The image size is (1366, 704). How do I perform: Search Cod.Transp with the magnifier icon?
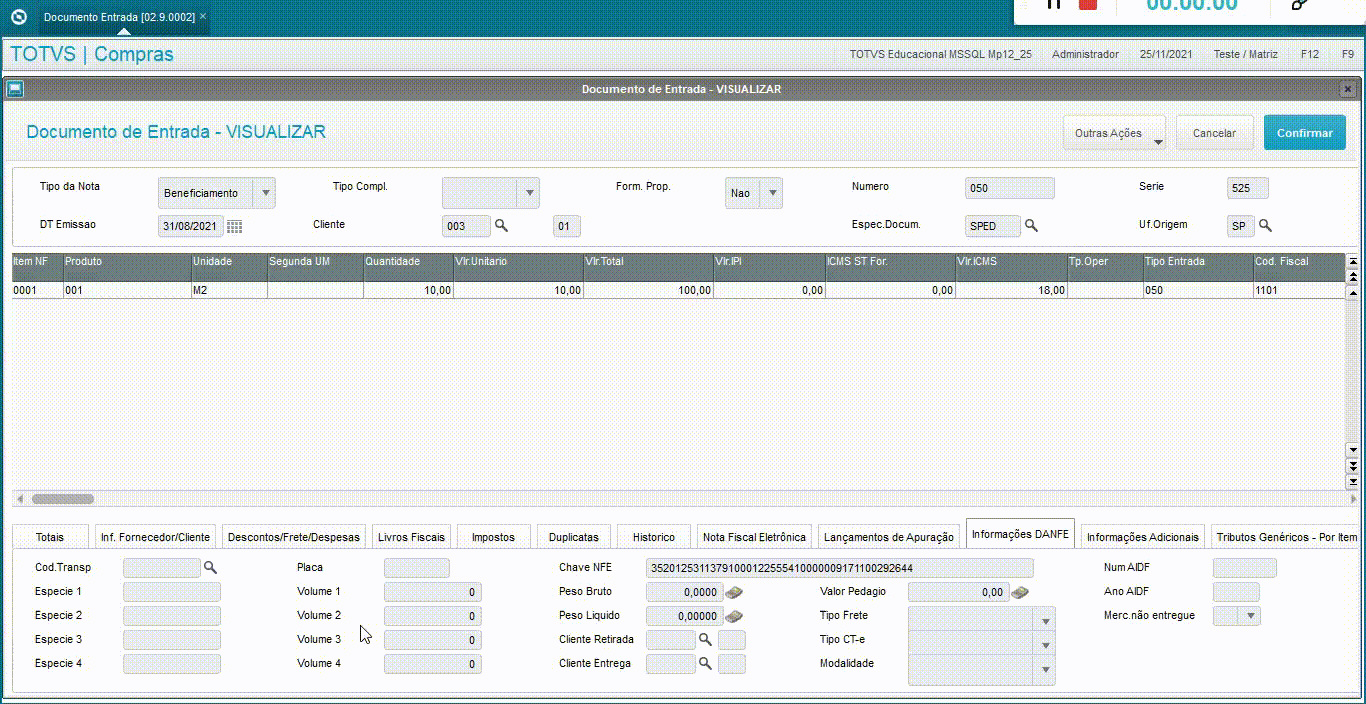(x=210, y=567)
